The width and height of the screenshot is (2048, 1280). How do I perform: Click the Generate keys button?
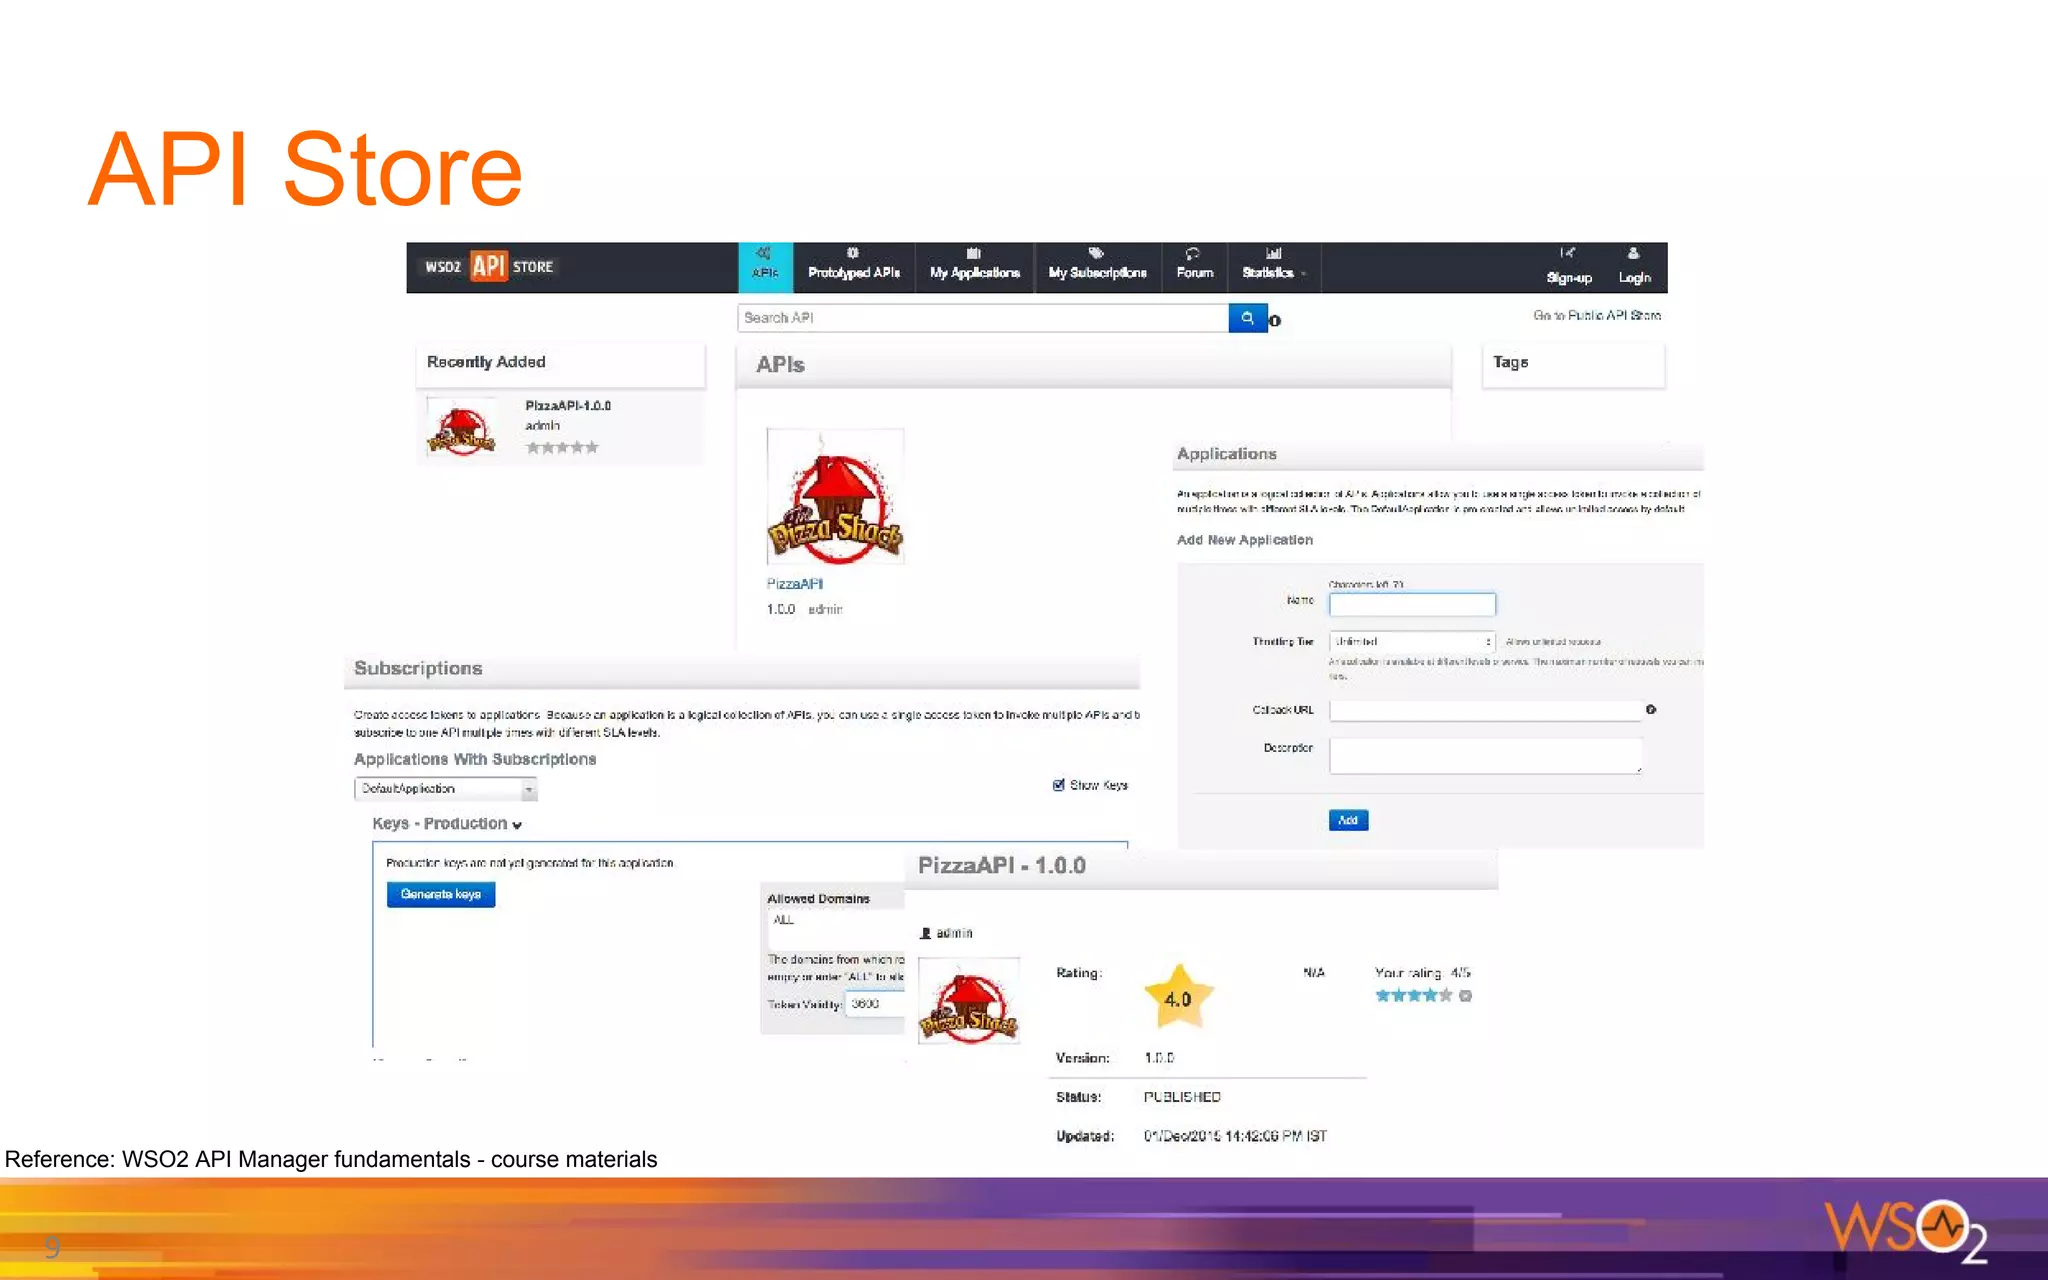(x=440, y=894)
